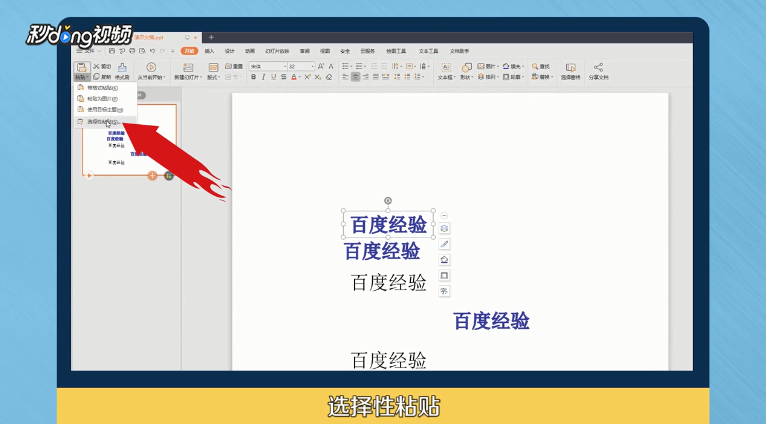The height and width of the screenshot is (424, 766).
Task: Click the save icon in quick access toolbar
Action: pos(112,51)
